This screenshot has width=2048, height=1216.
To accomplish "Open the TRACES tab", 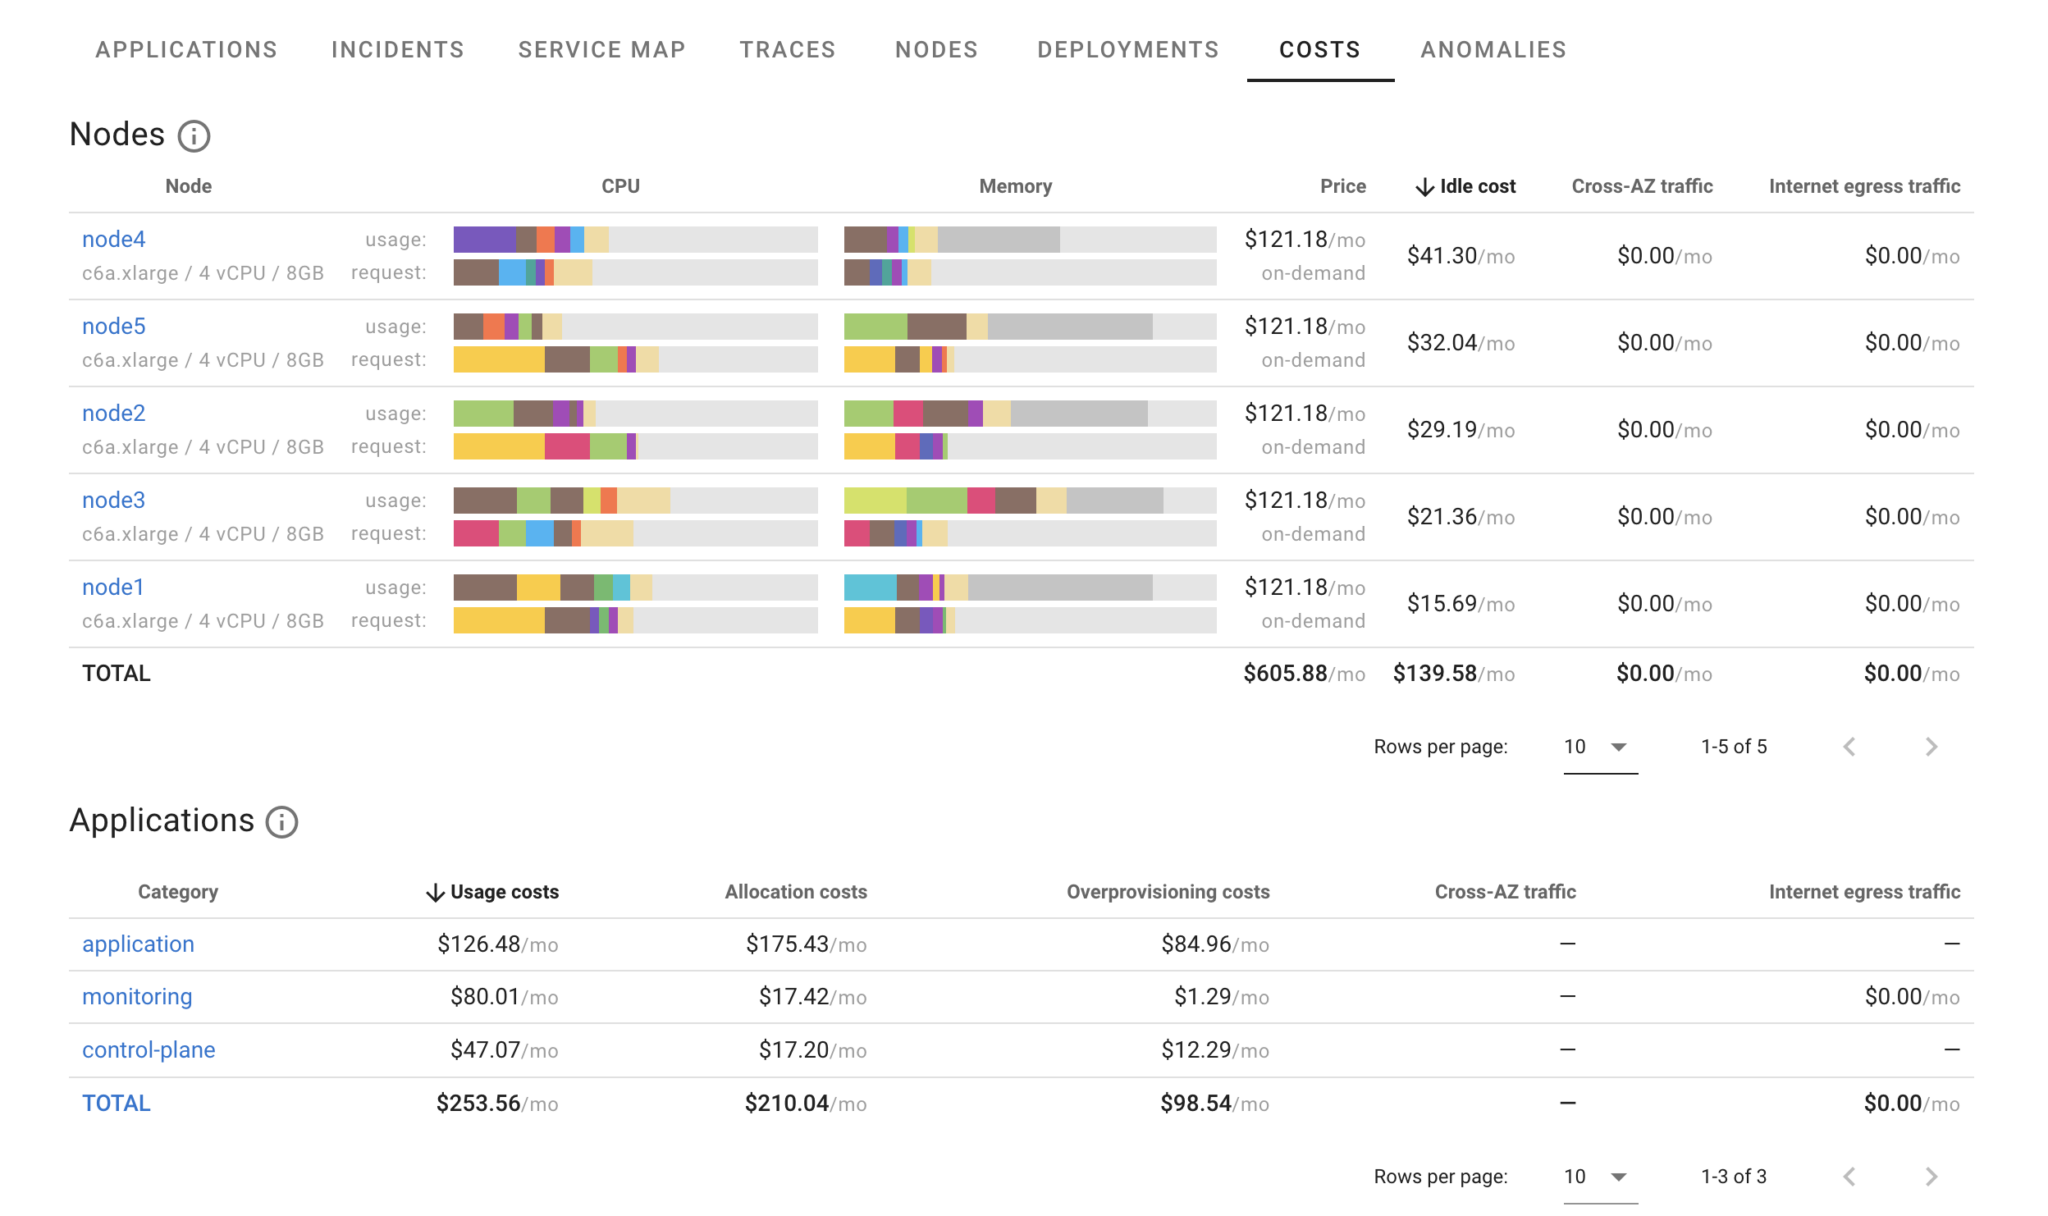I will tap(787, 49).
